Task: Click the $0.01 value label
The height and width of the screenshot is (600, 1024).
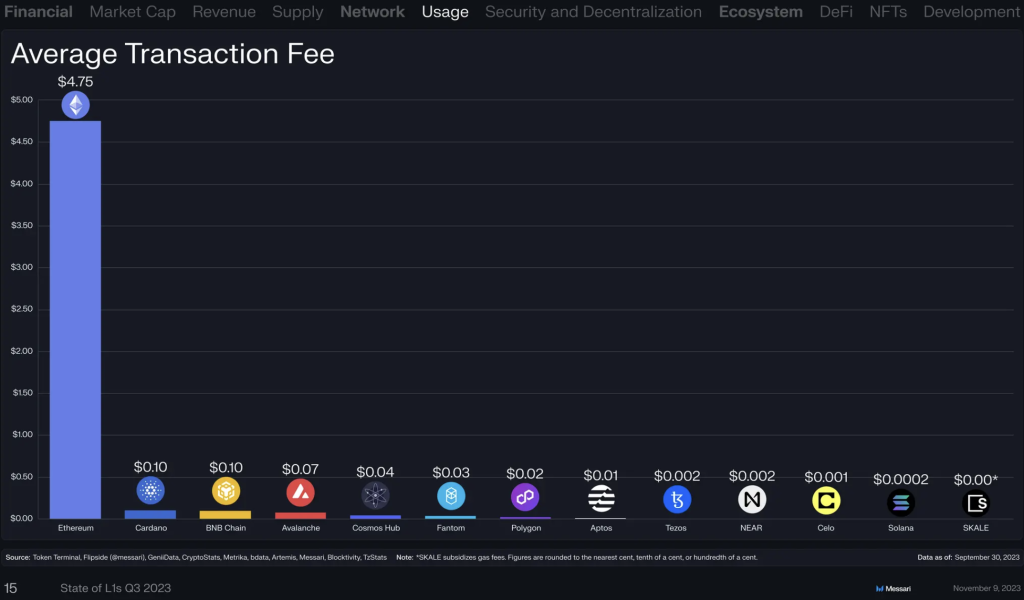Action: (601, 475)
